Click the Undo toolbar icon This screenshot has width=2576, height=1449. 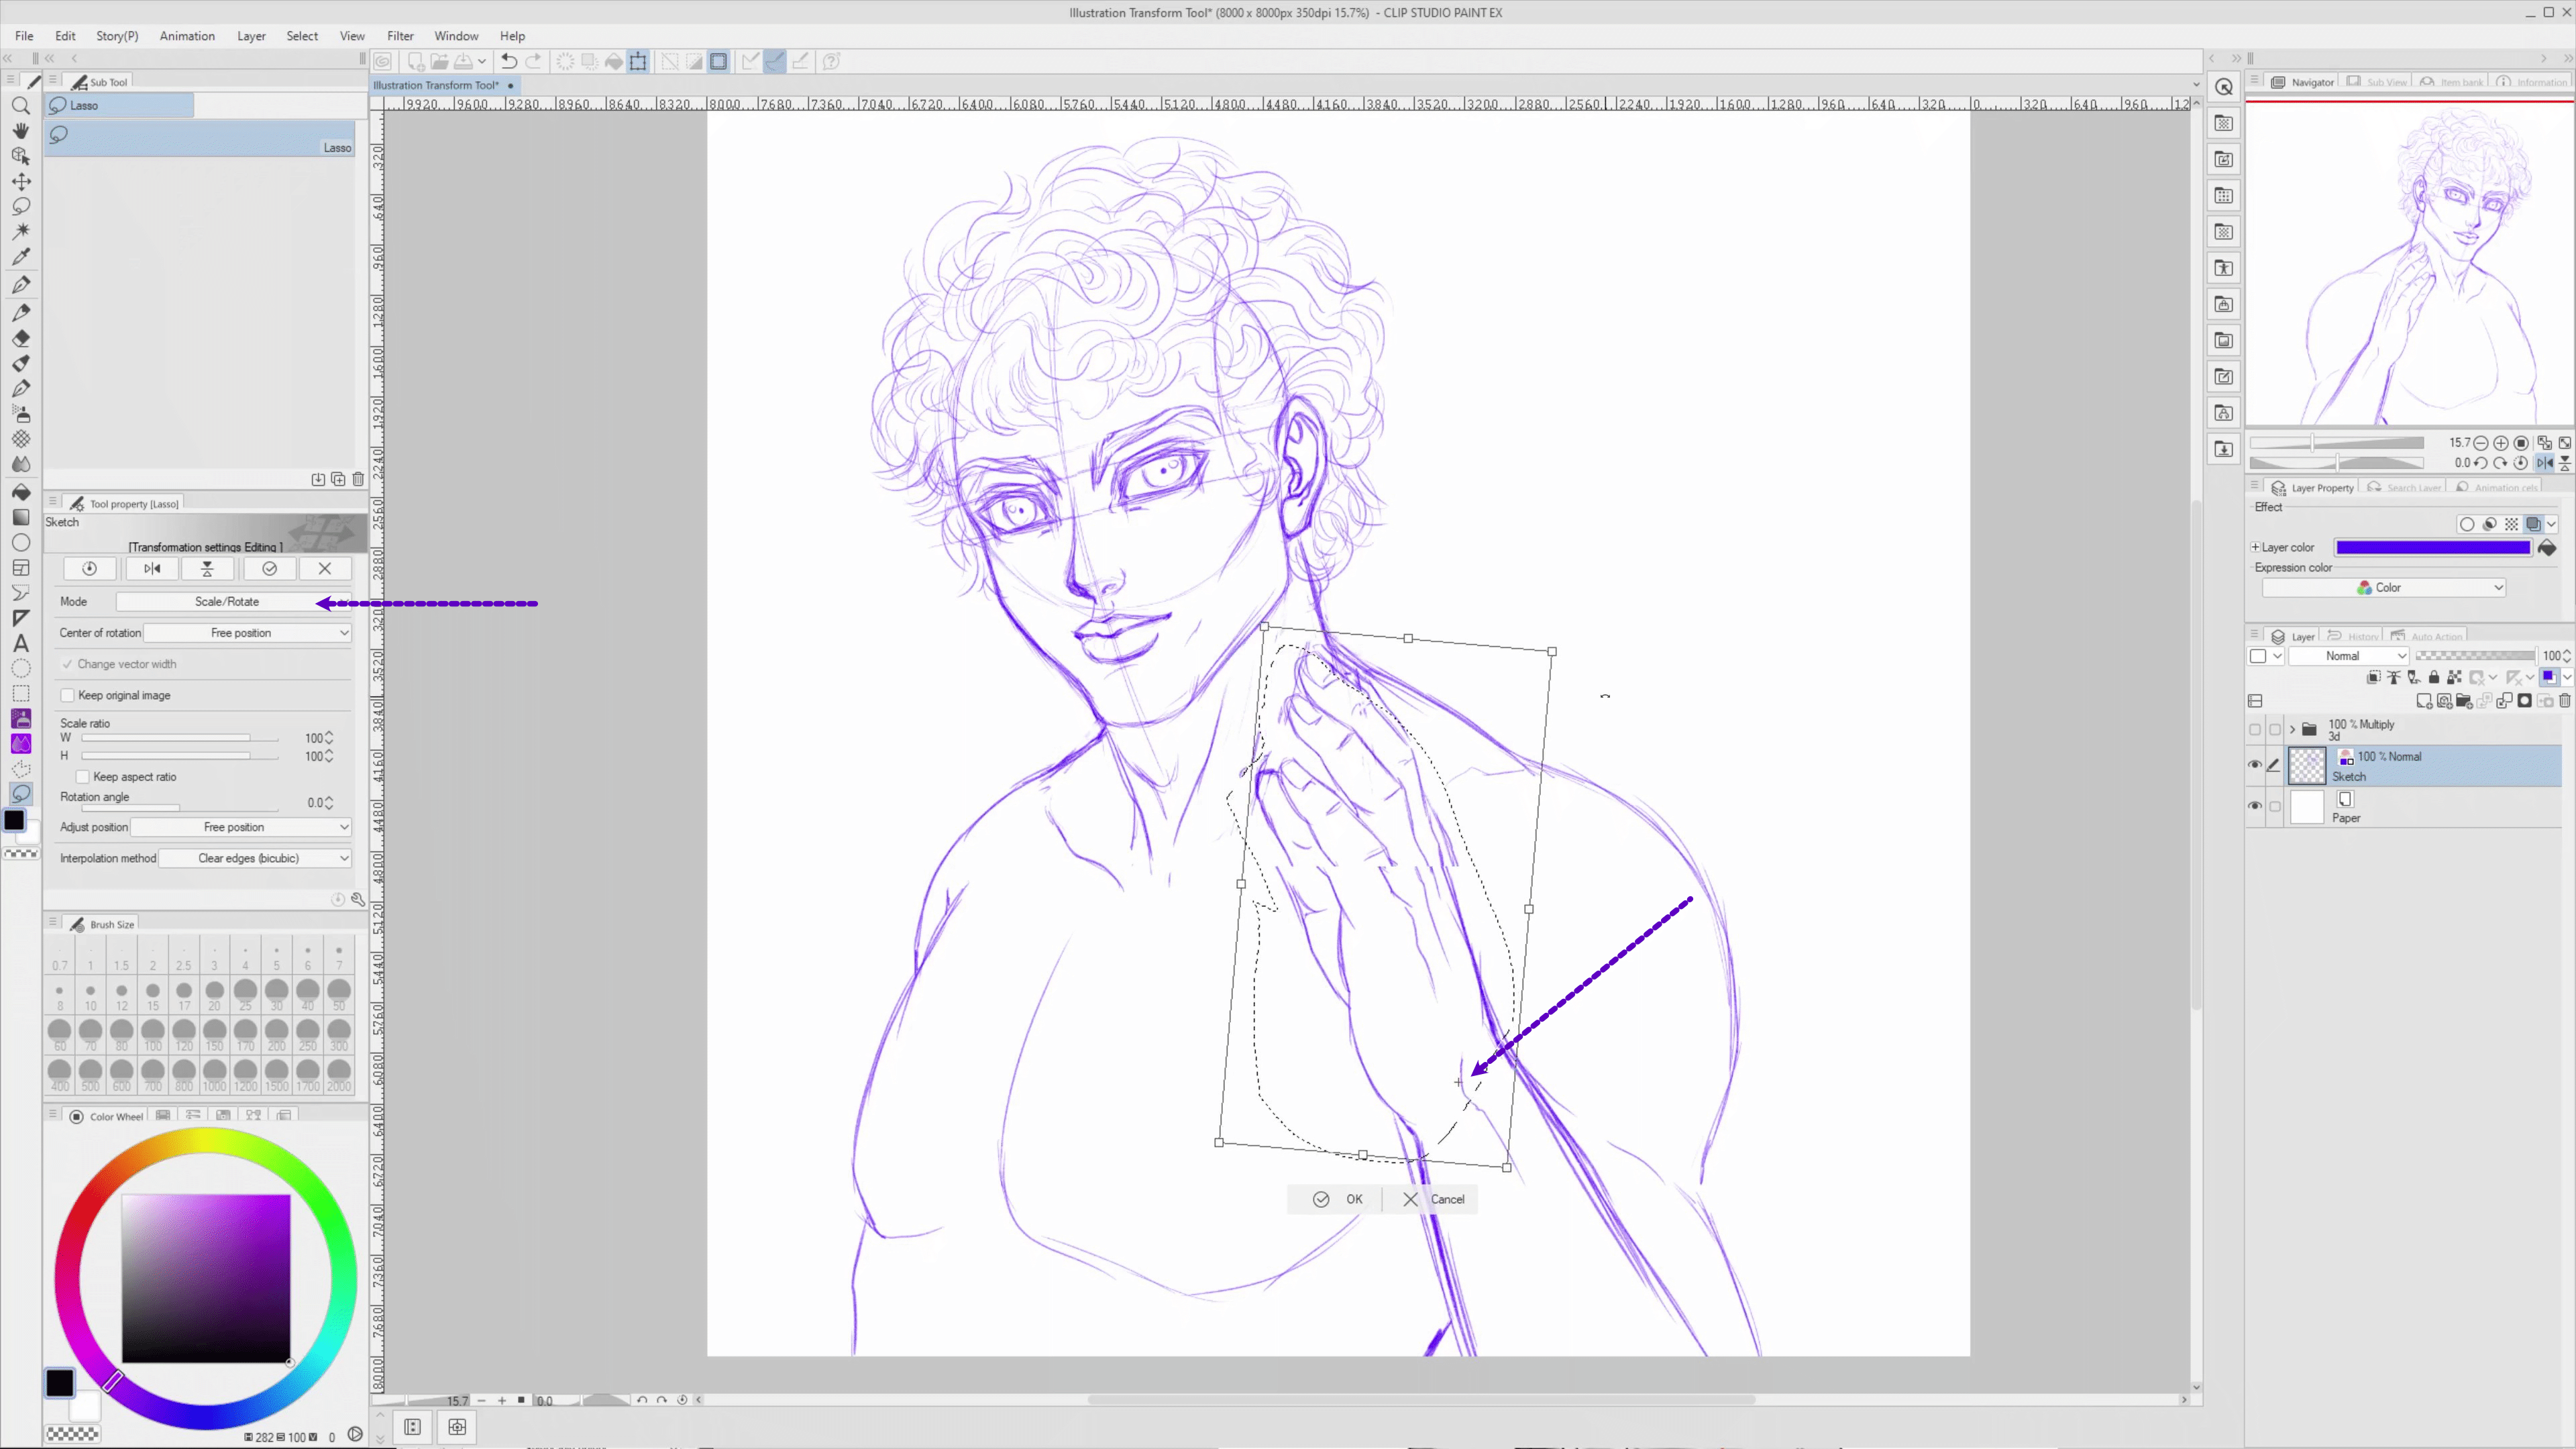pyautogui.click(x=509, y=62)
